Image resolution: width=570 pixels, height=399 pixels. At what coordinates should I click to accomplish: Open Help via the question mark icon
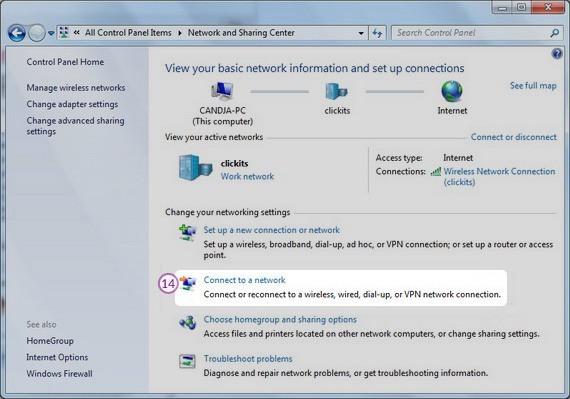(x=557, y=54)
